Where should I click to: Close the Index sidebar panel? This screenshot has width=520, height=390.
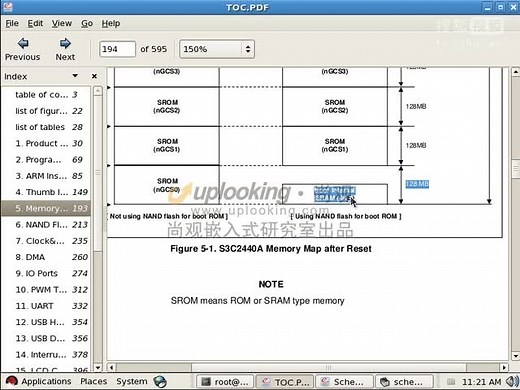point(94,76)
